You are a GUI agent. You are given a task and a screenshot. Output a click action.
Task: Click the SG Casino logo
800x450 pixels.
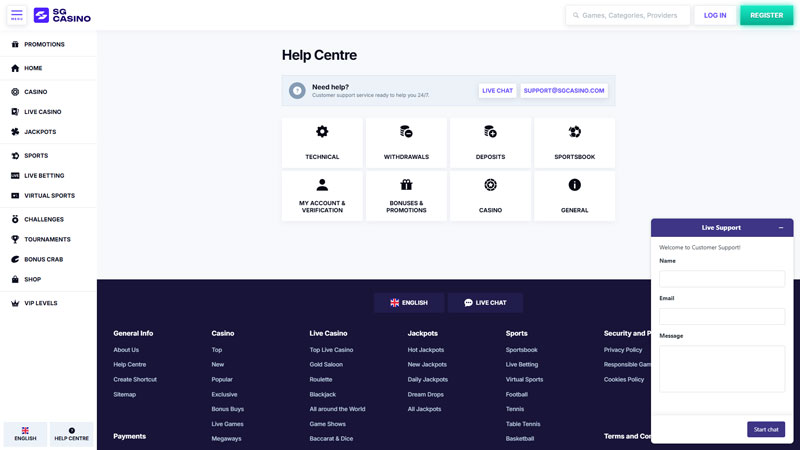62,15
